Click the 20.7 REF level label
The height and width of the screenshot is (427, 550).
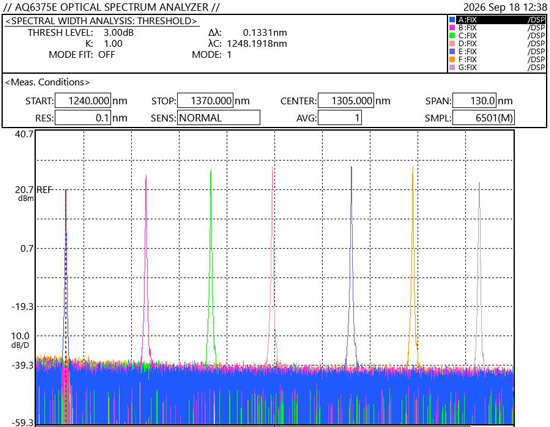point(33,190)
